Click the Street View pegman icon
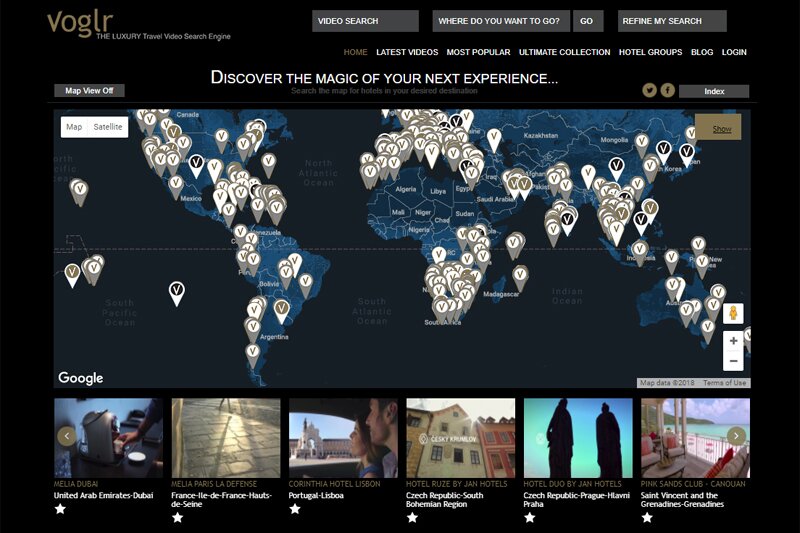The width and height of the screenshot is (800, 533). tap(733, 313)
